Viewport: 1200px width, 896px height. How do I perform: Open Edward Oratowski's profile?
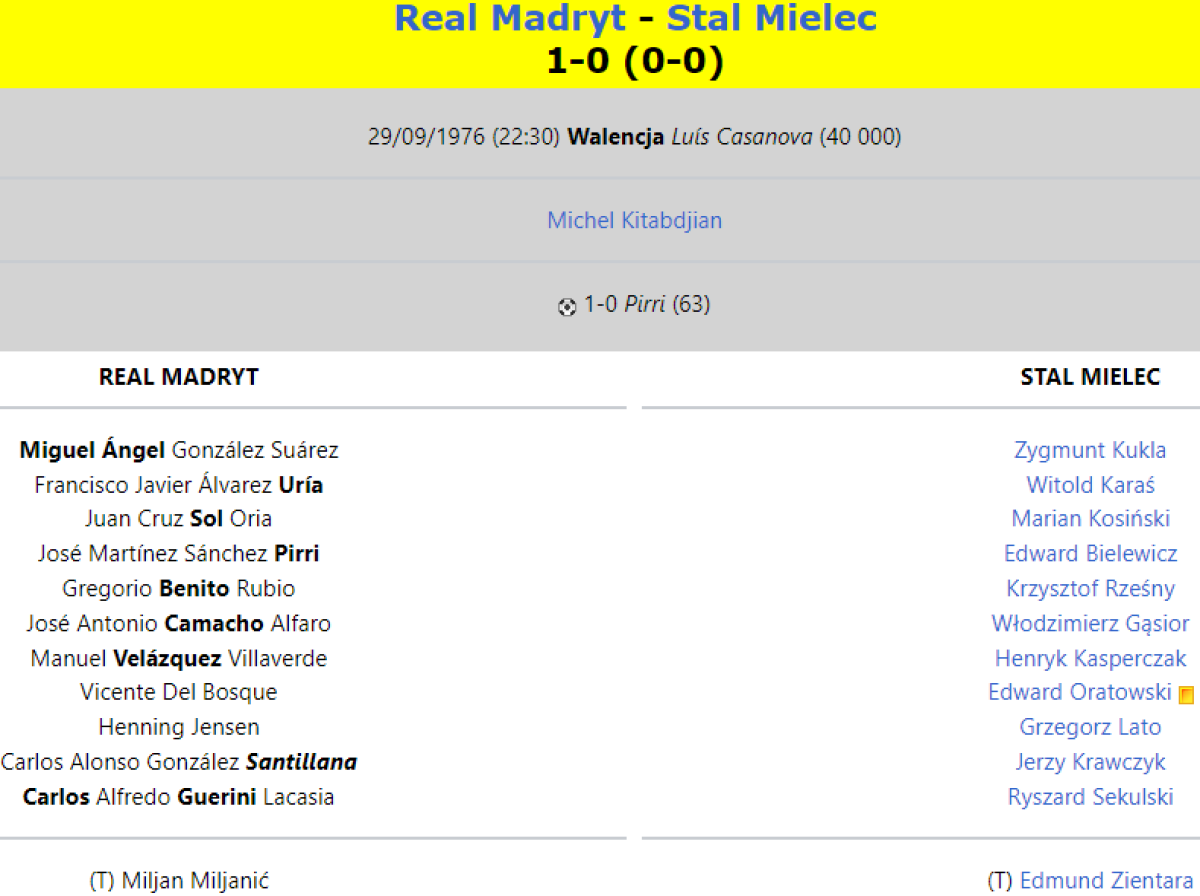1079,692
